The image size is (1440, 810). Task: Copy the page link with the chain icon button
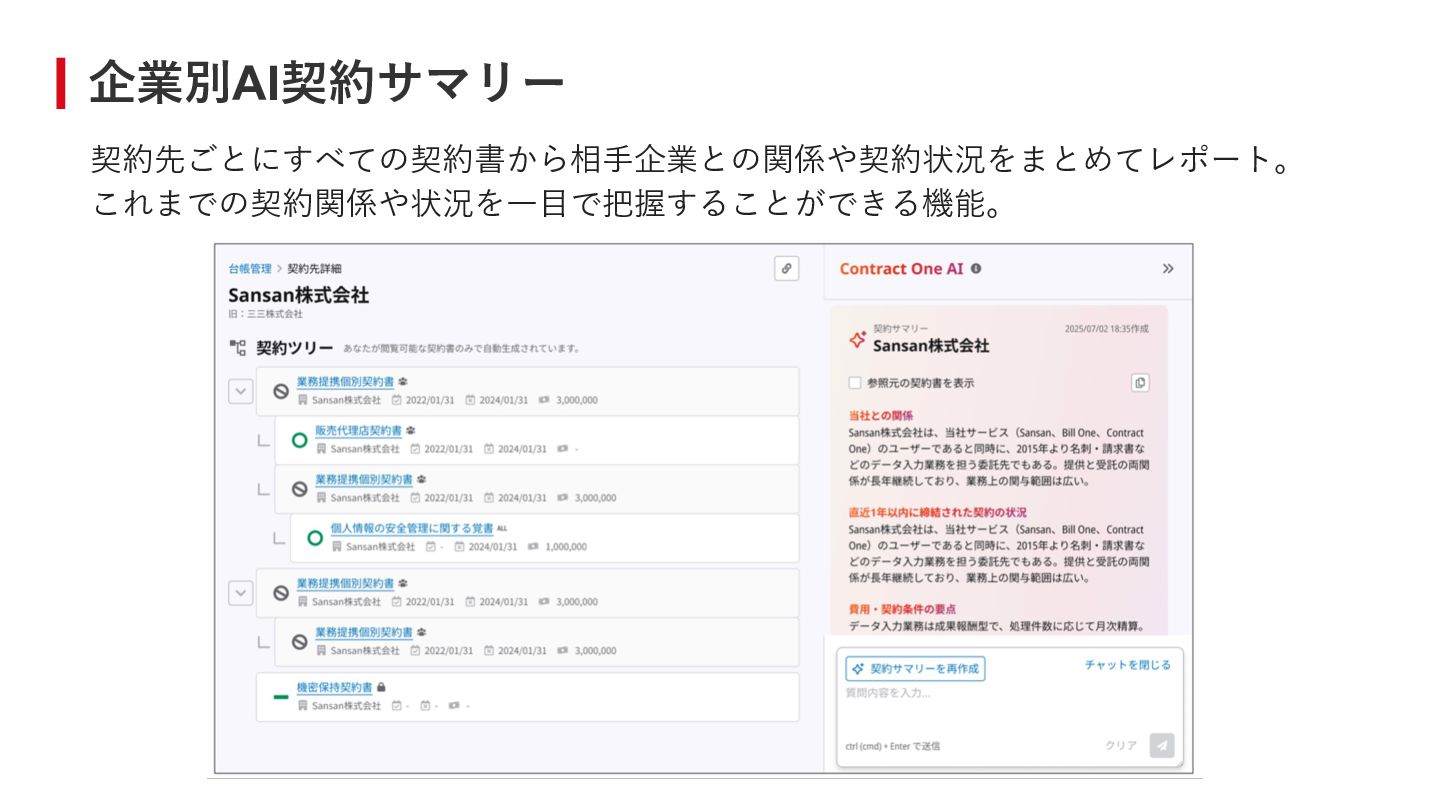787,268
